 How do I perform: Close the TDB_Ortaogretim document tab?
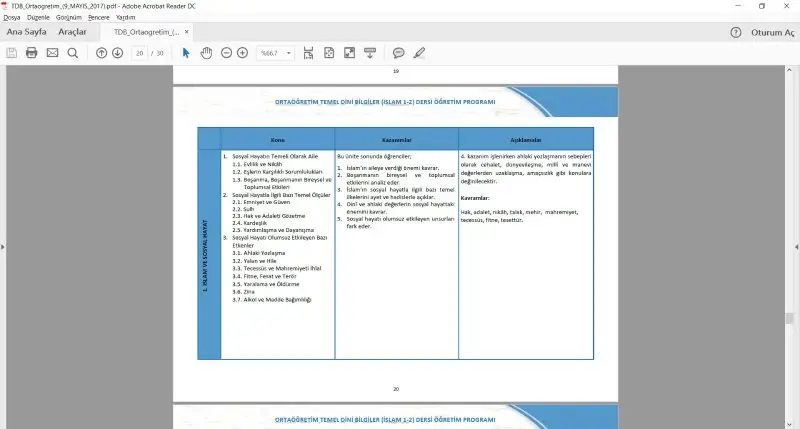(187, 32)
